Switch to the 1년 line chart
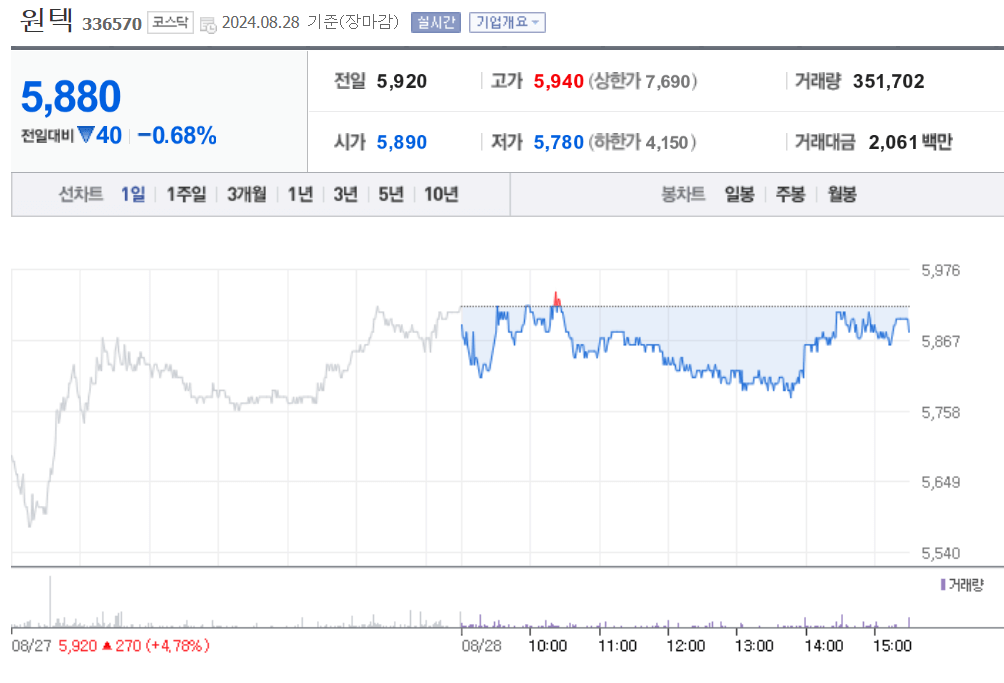1004x683 pixels. 300,194
